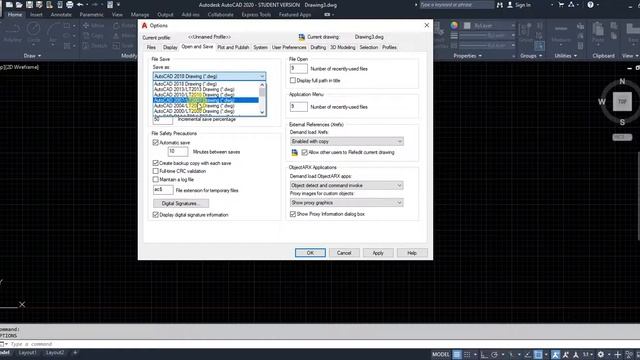Image resolution: width=640 pixels, height=360 pixels.
Task: Enable Full-time CRC validation
Action: tap(156, 171)
